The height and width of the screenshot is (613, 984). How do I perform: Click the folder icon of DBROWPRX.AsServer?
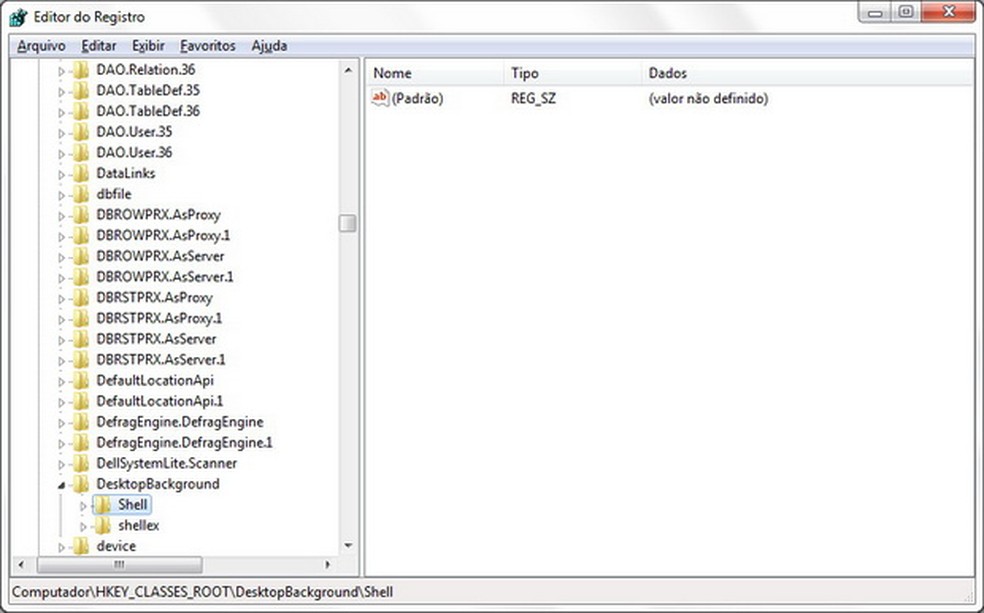[x=81, y=256]
